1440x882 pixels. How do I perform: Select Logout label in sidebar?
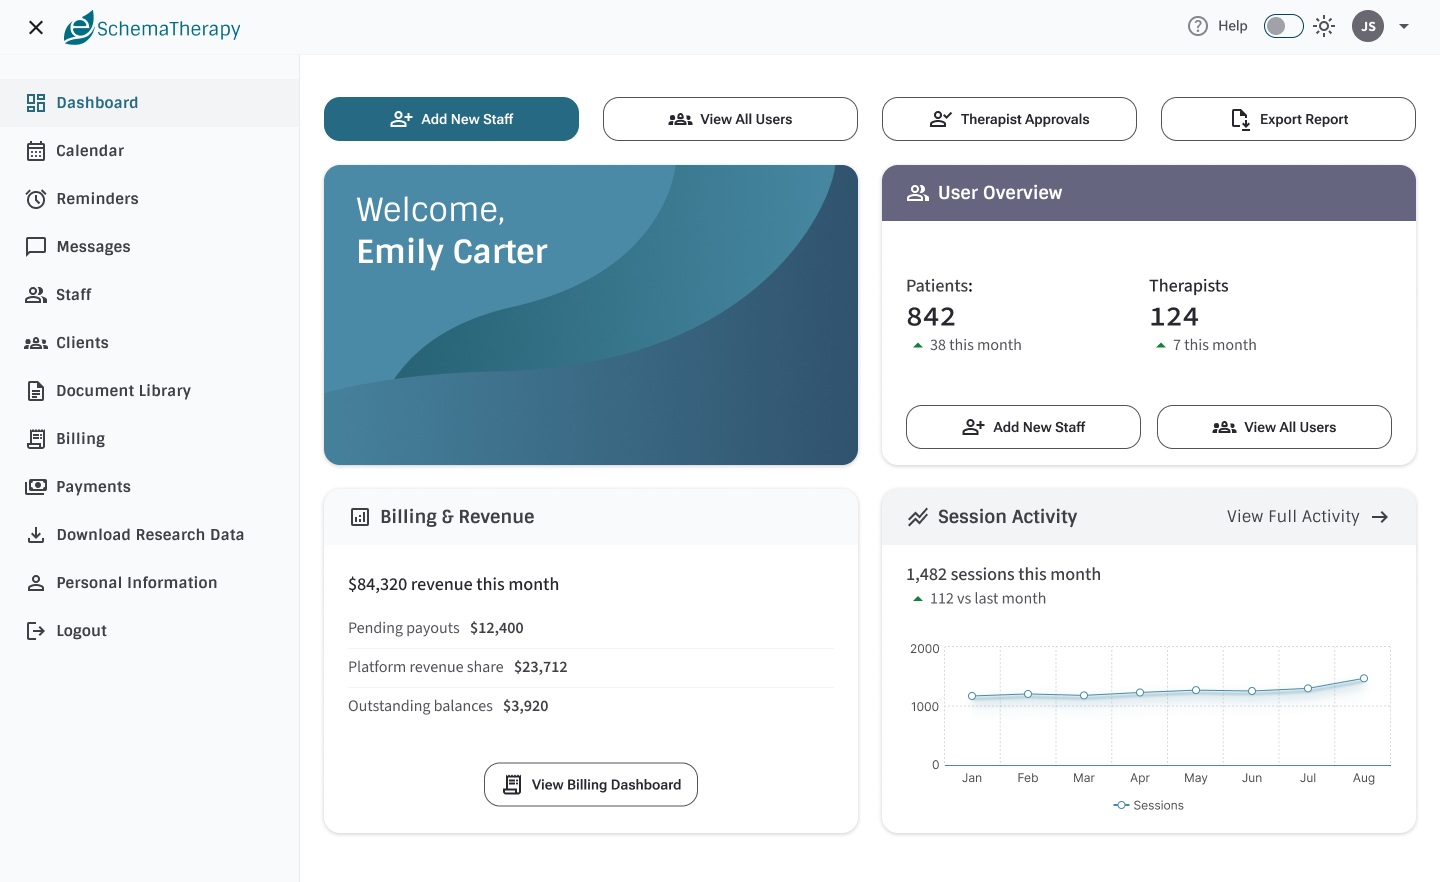[82, 631]
